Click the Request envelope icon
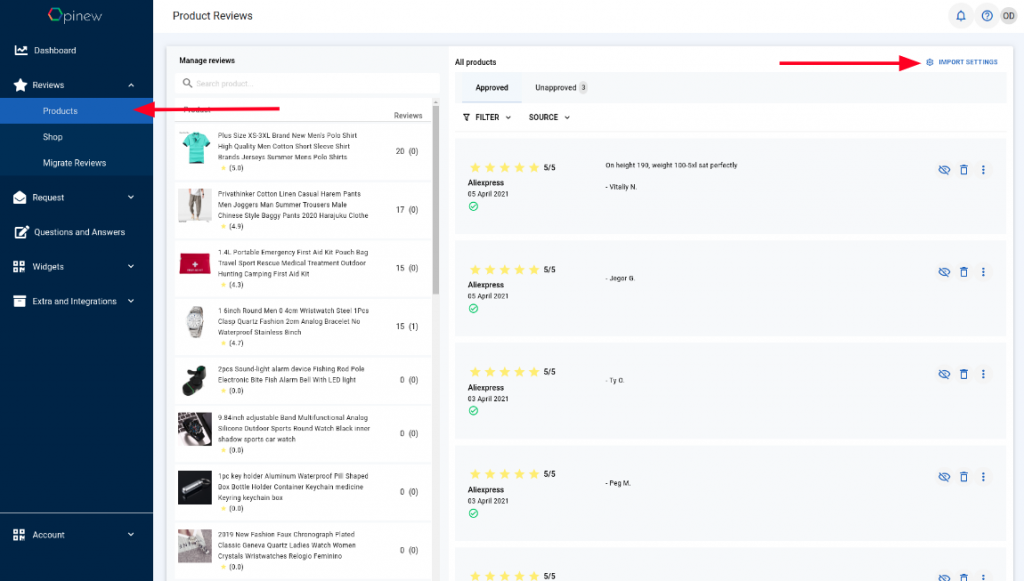Viewport: 1024px width, 581px height. [20, 197]
